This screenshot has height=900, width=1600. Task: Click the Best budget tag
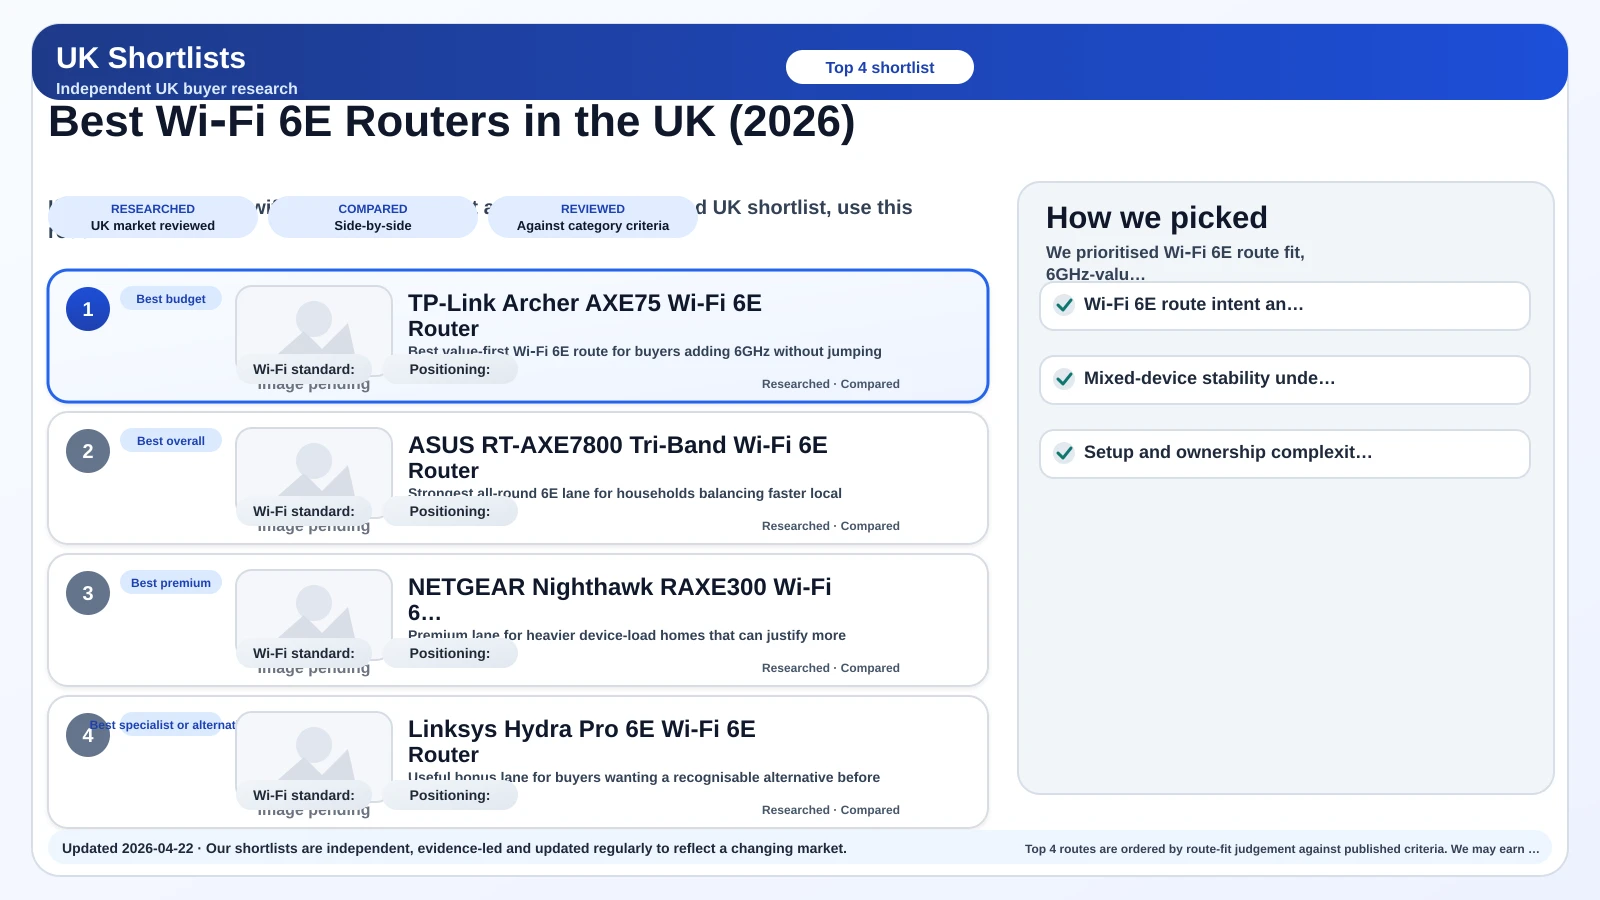click(171, 299)
